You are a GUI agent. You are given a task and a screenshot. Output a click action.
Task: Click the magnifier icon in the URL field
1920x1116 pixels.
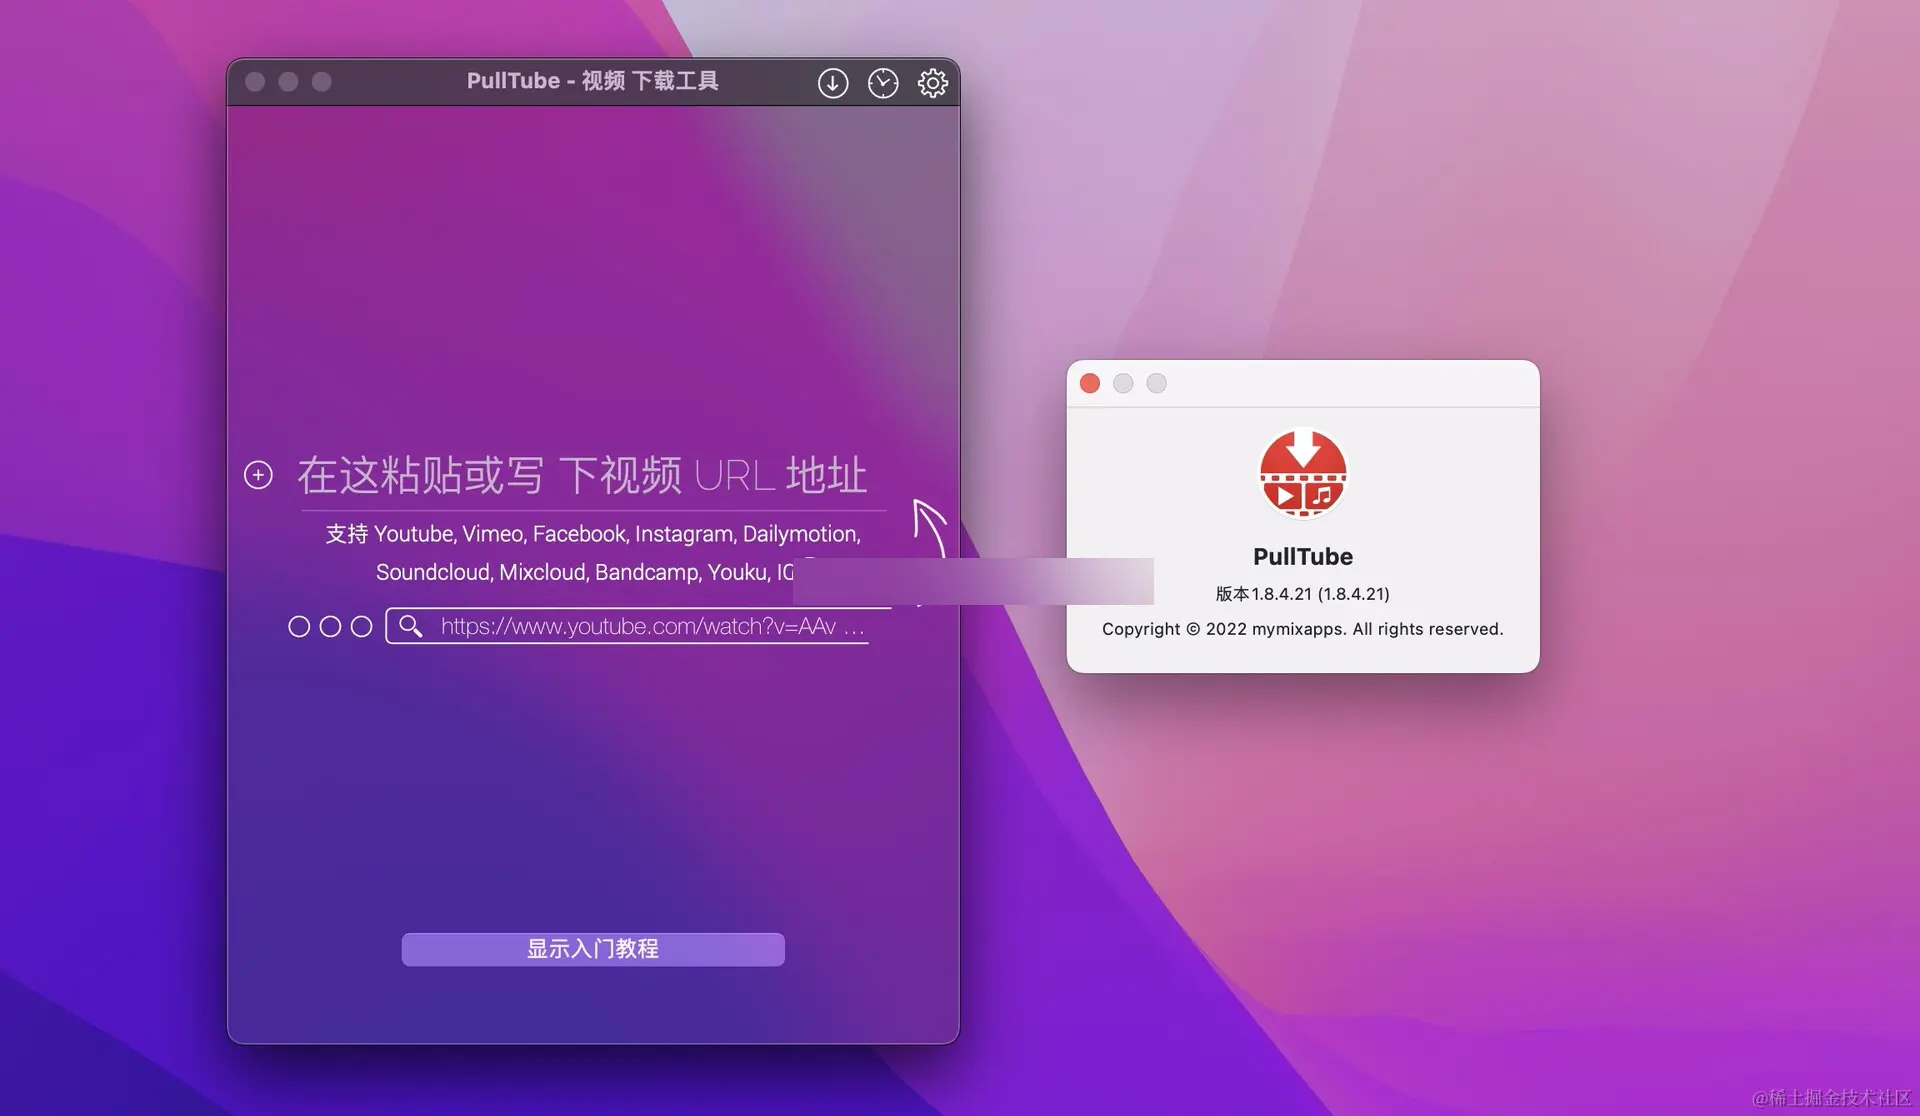click(x=410, y=626)
